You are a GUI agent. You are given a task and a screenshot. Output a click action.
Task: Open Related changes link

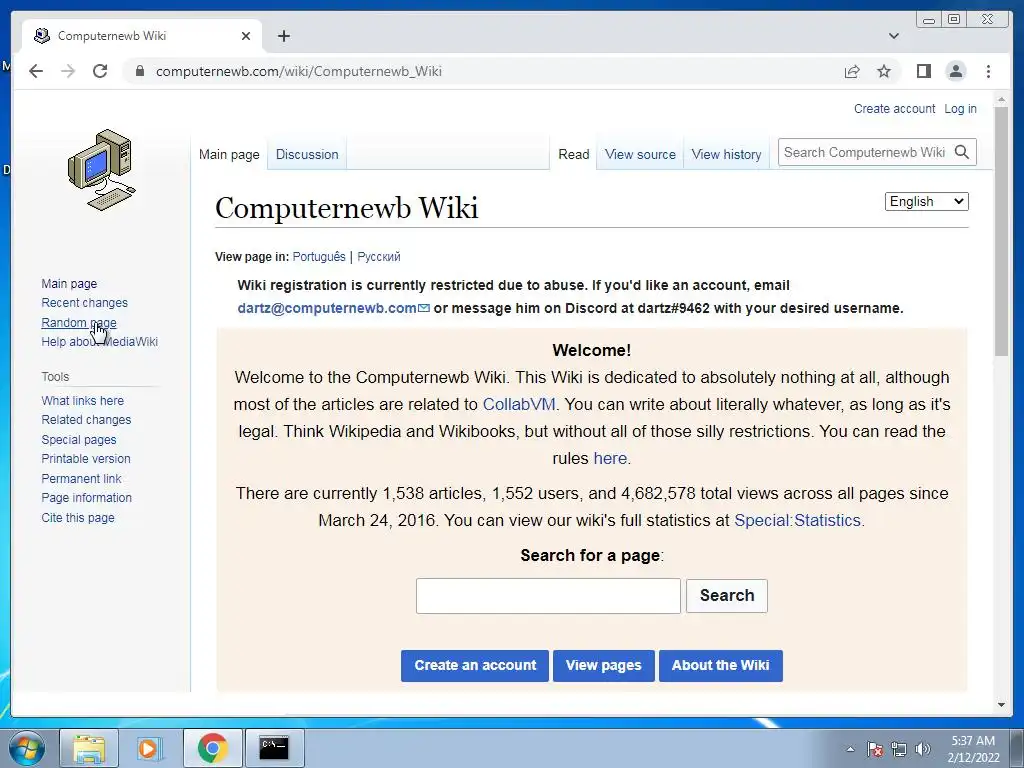[86, 420]
